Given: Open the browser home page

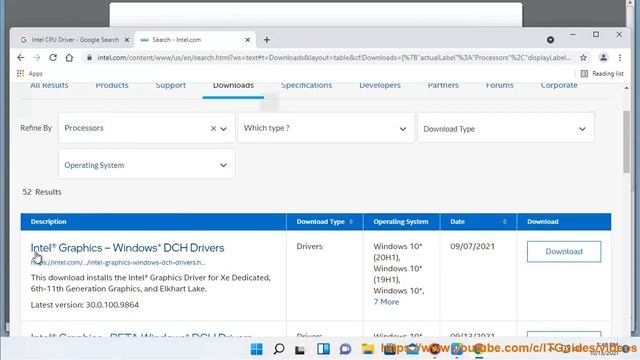Looking at the screenshot, I should pyautogui.click(x=69, y=58).
